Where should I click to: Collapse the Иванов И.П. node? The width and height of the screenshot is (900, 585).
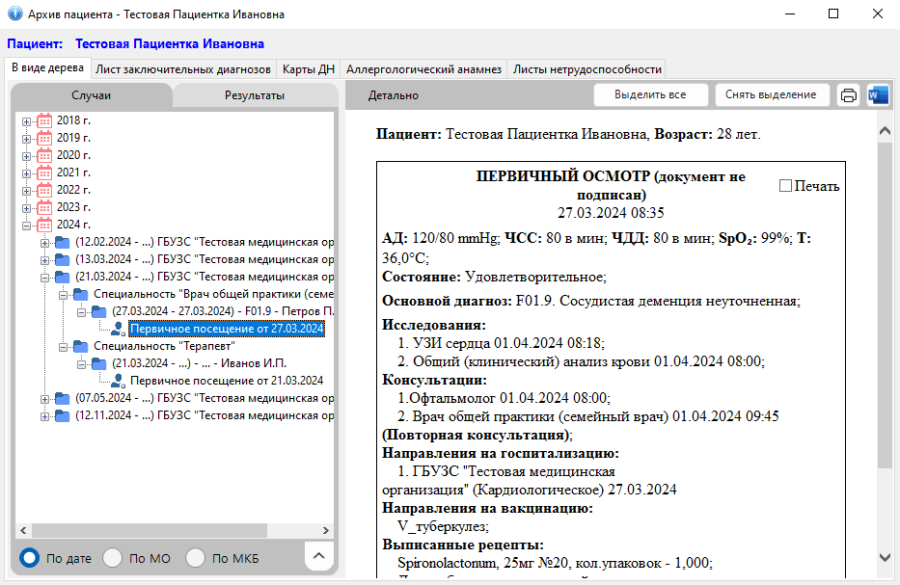pos(82,364)
